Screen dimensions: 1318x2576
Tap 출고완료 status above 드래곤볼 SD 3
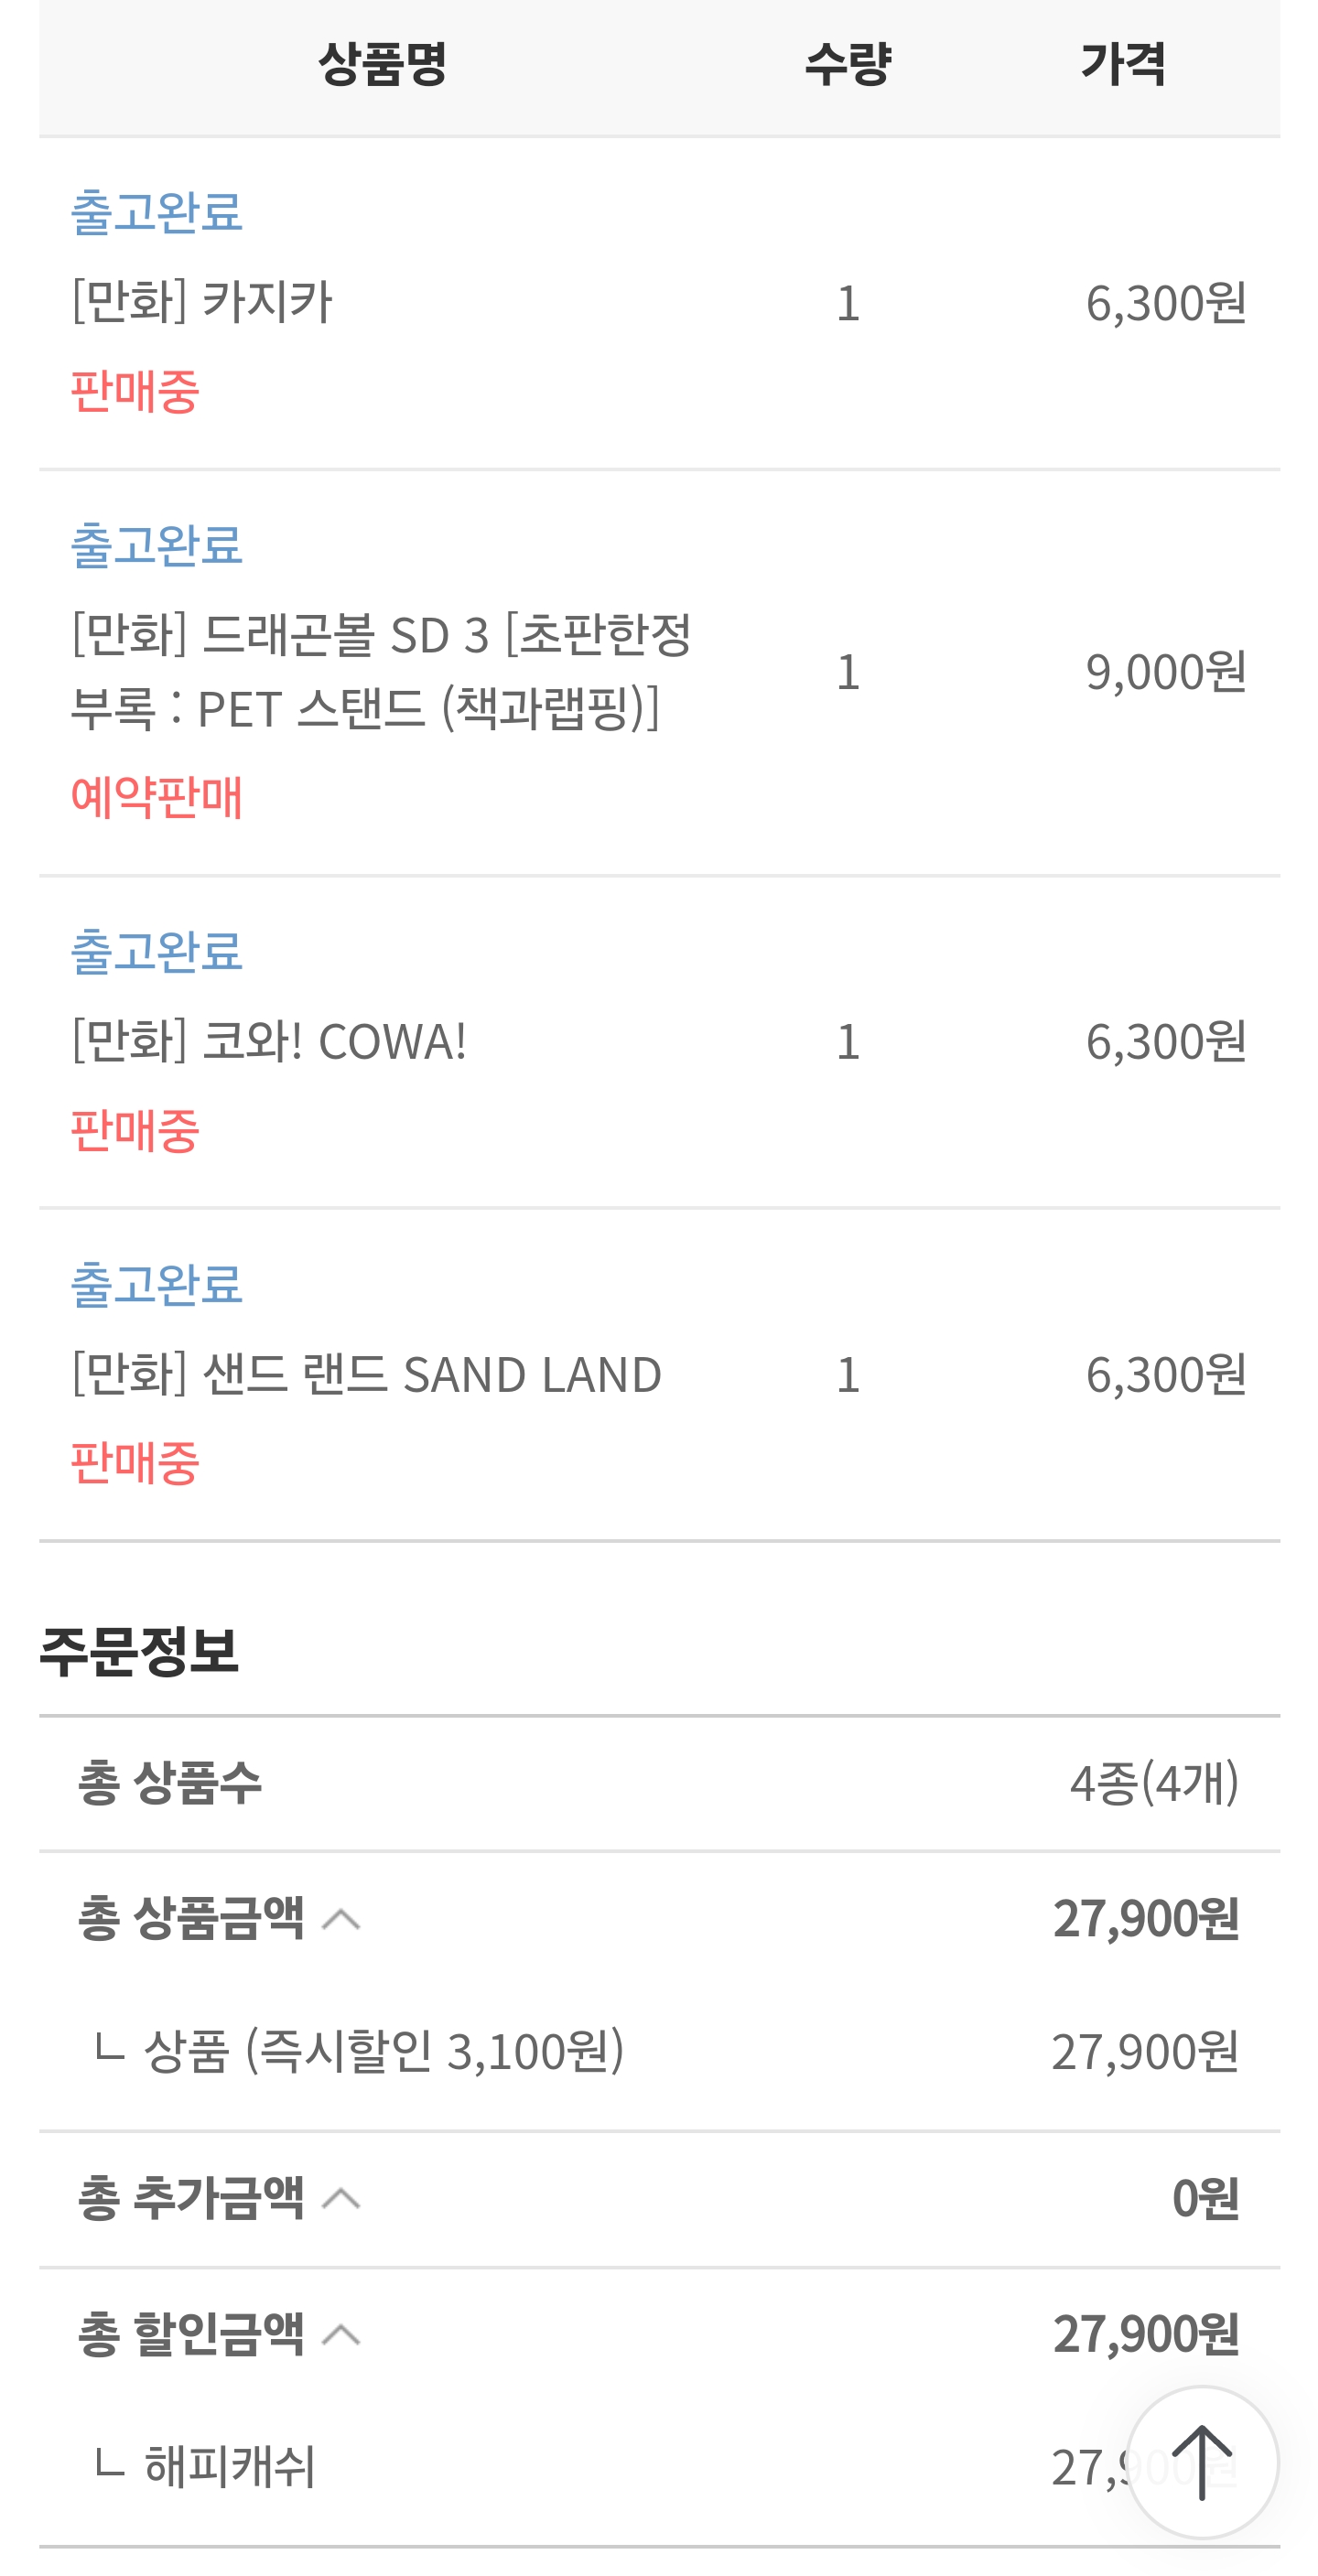tap(156, 545)
